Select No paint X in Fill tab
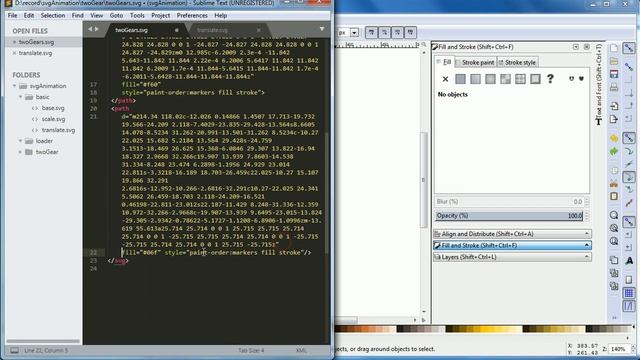640x360 pixels. 445,79
